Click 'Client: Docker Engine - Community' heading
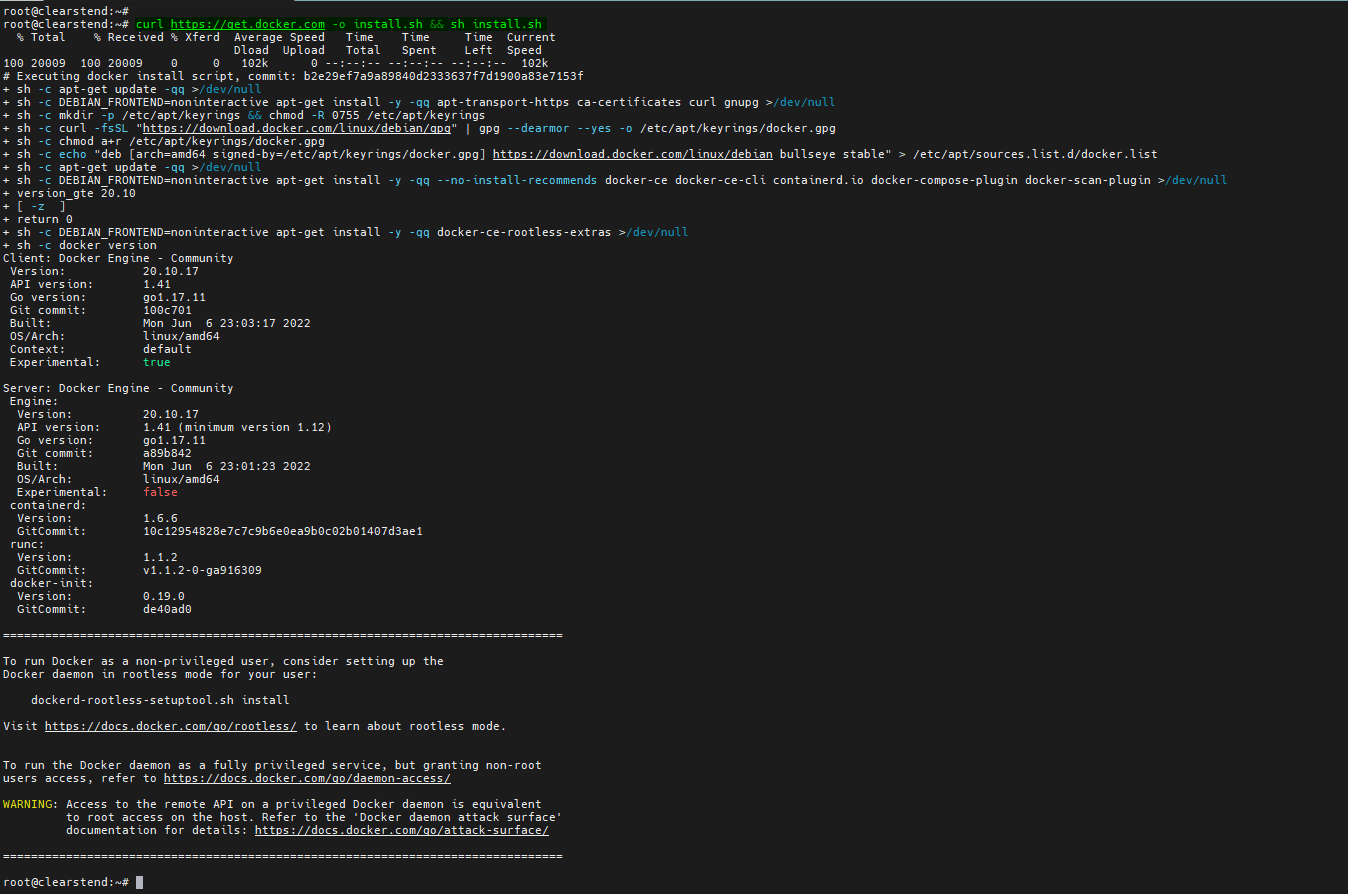 [x=118, y=258]
